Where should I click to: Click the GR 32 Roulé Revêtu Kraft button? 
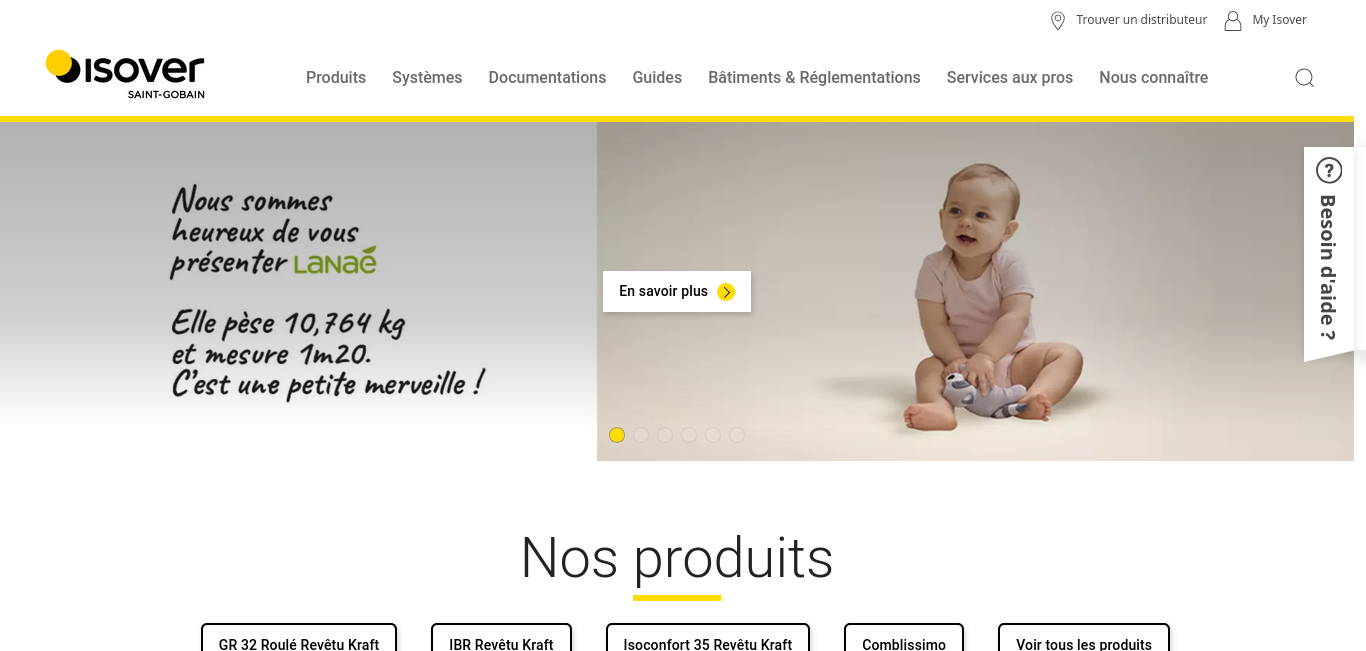coord(299,638)
